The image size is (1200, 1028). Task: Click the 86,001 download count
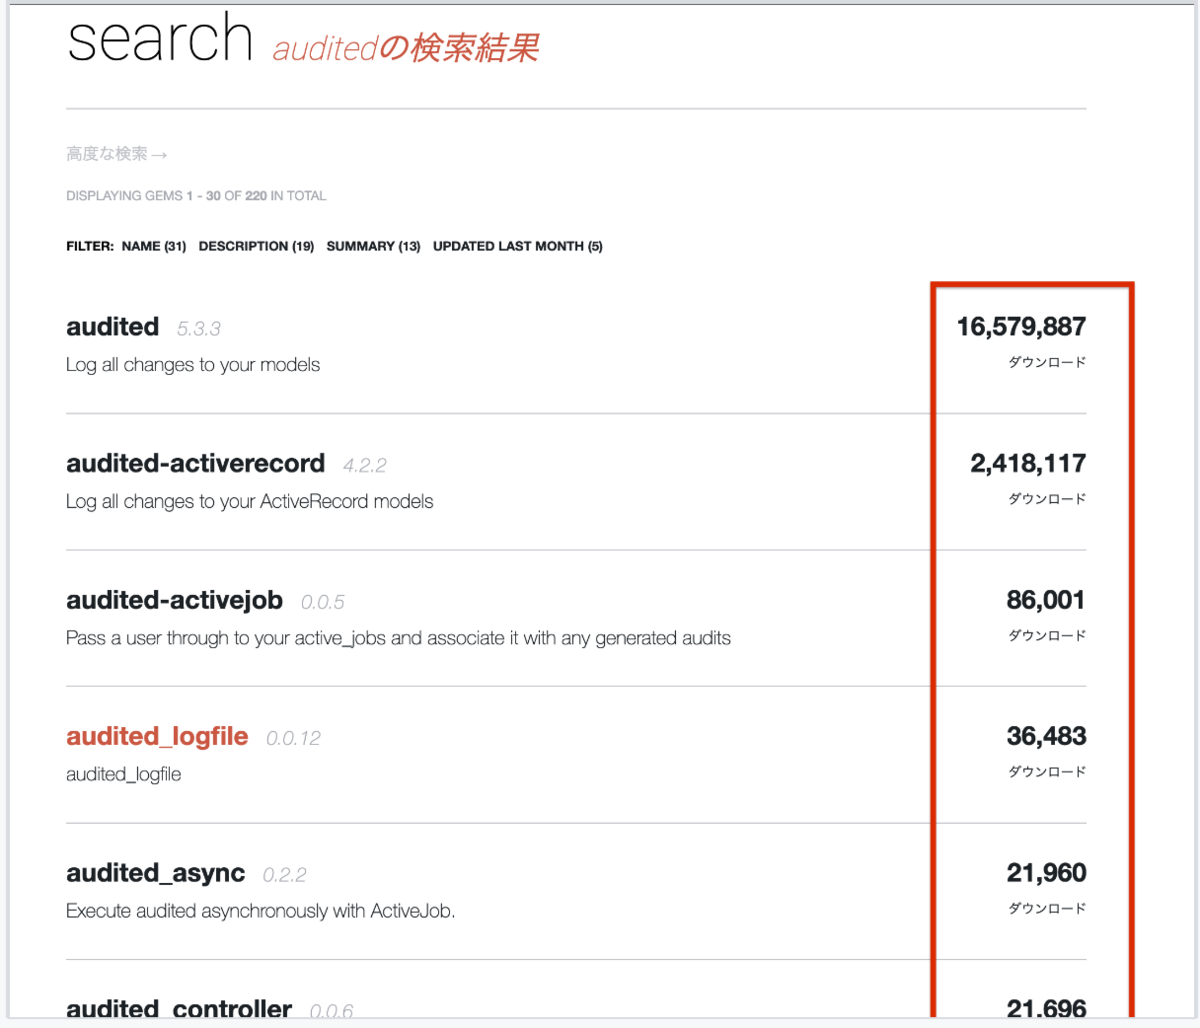coord(1046,600)
